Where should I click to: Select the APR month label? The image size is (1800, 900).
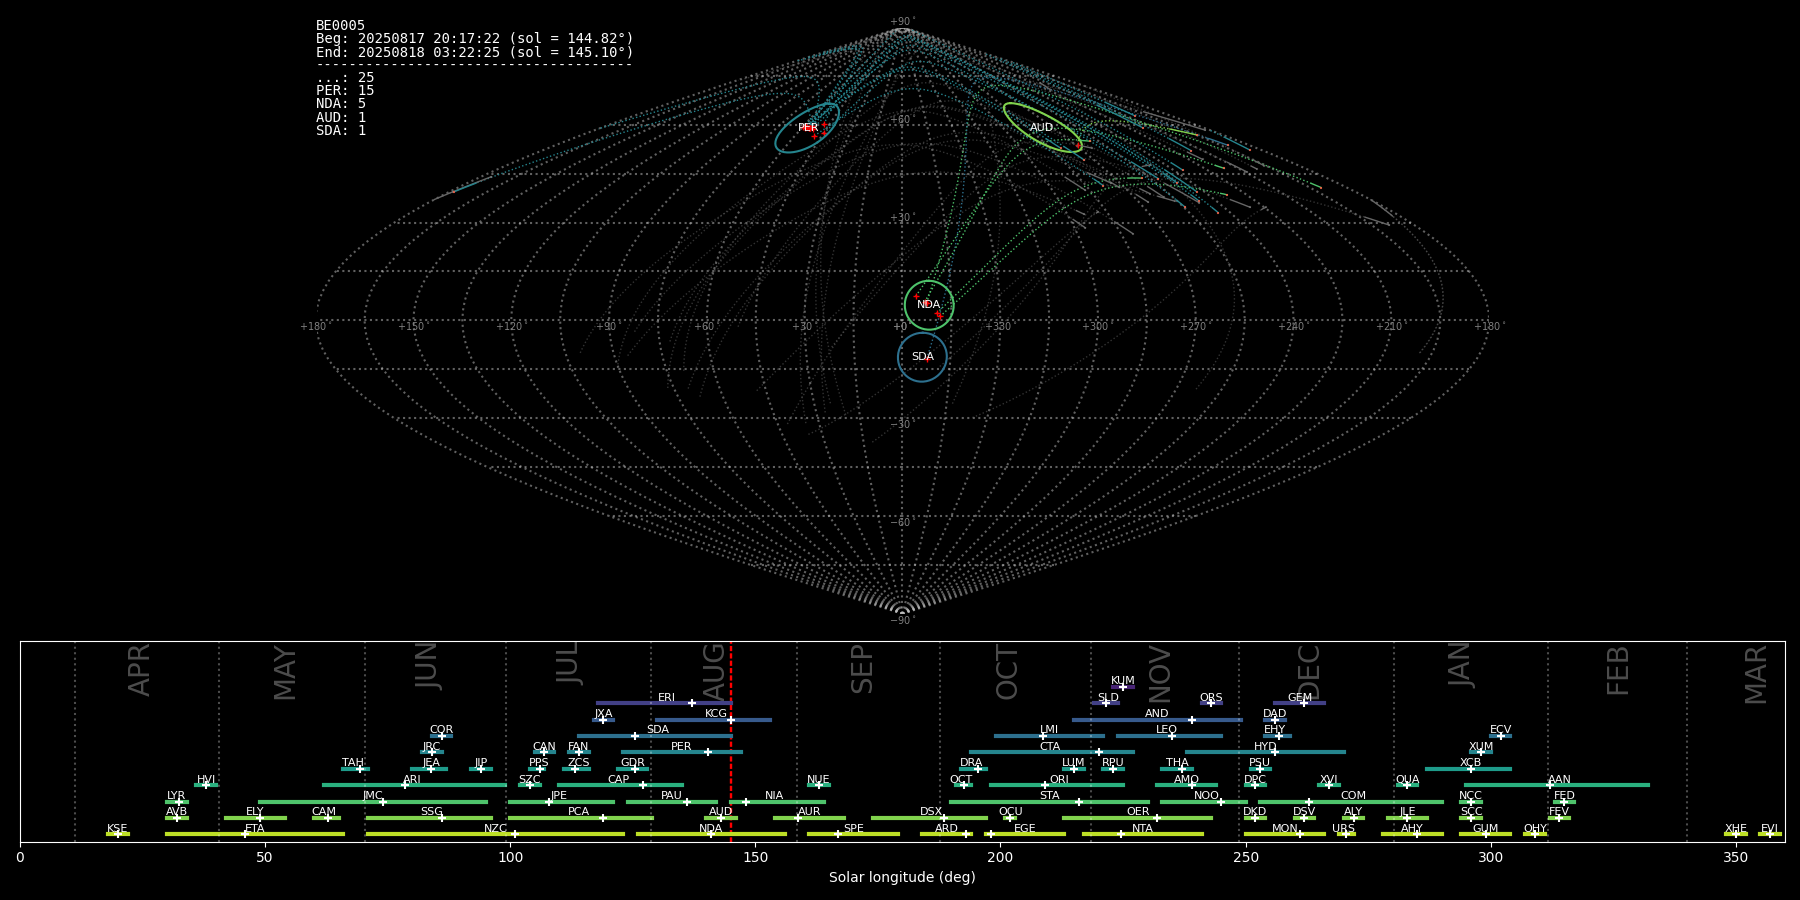click(139, 670)
